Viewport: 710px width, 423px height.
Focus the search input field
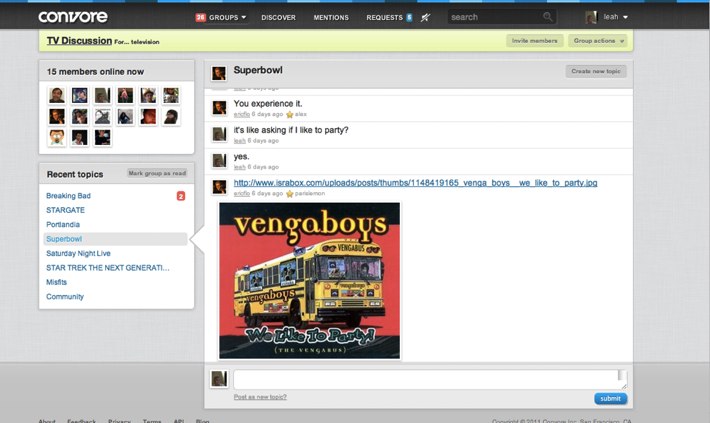[x=494, y=17]
